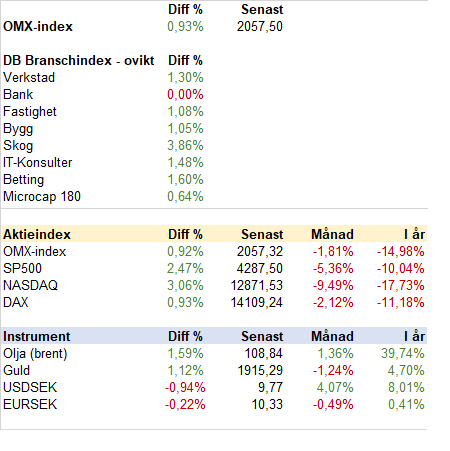Click the Fastighet sector label
The height and width of the screenshot is (451, 450).
pyautogui.click(x=30, y=112)
